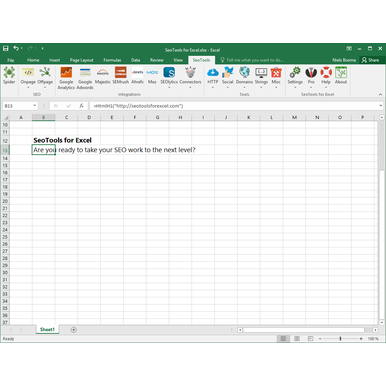Image resolution: width=386 pixels, height=386 pixels.
Task: Expand the formula bar
Action: click(381, 106)
